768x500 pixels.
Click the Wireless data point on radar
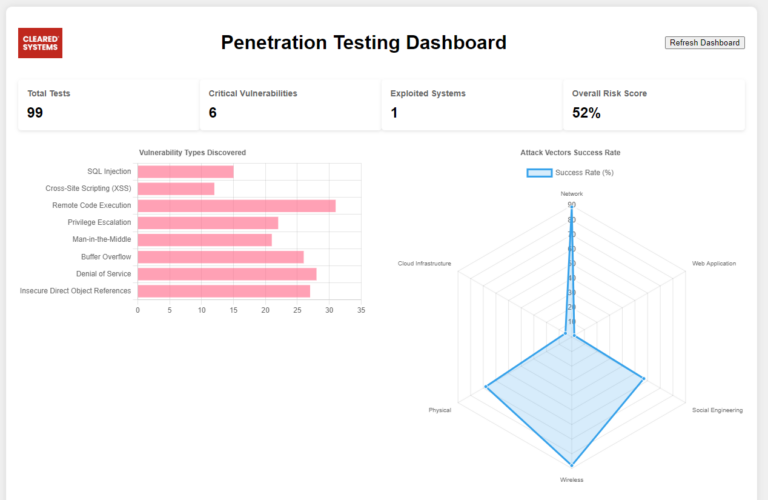(x=573, y=465)
